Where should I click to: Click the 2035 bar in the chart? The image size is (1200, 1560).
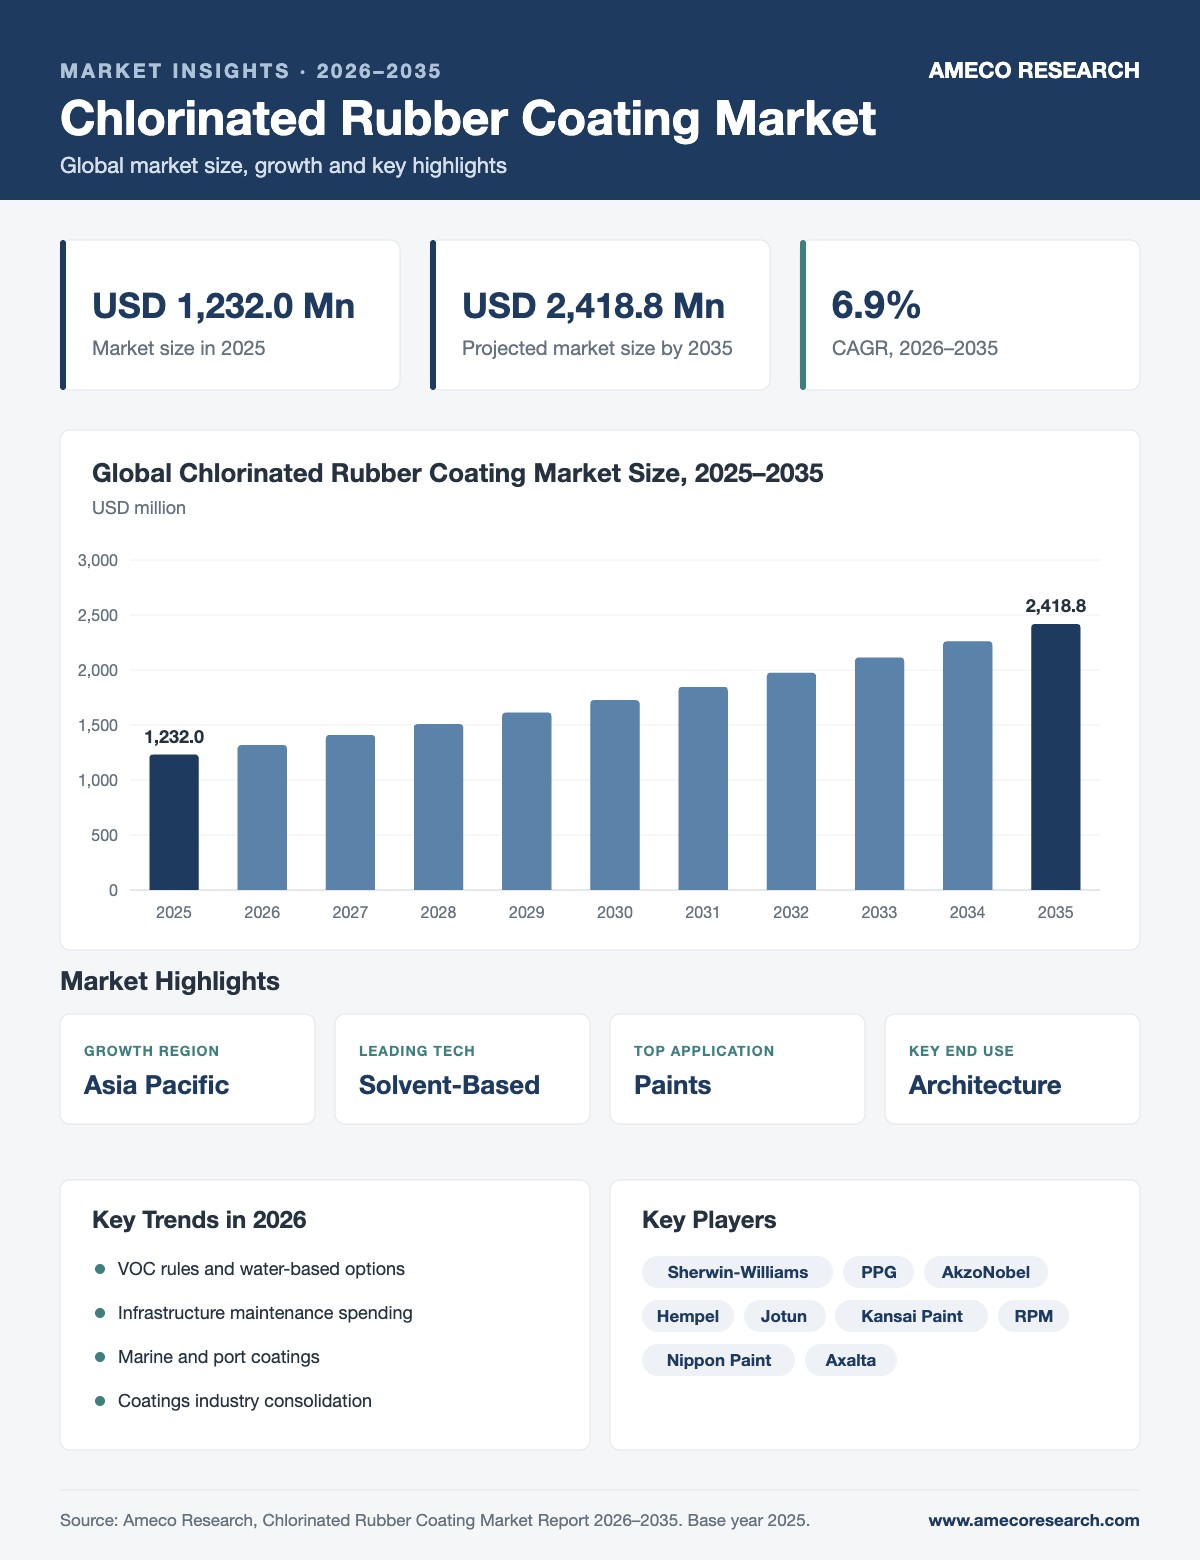[1056, 757]
